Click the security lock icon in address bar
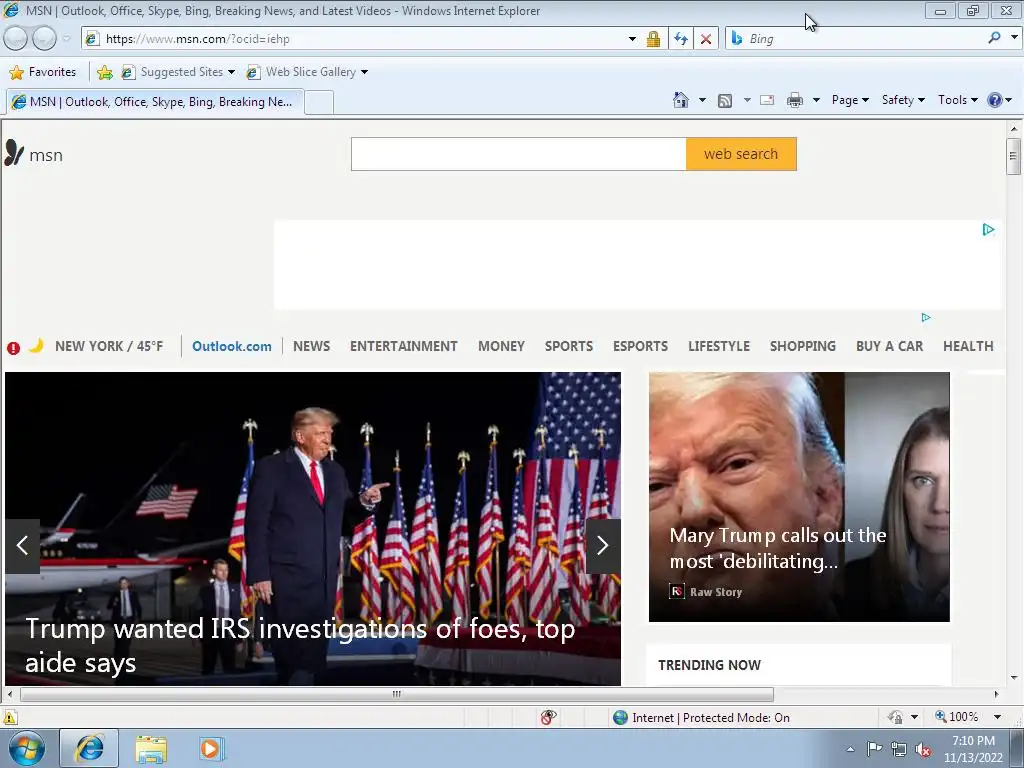 653,39
